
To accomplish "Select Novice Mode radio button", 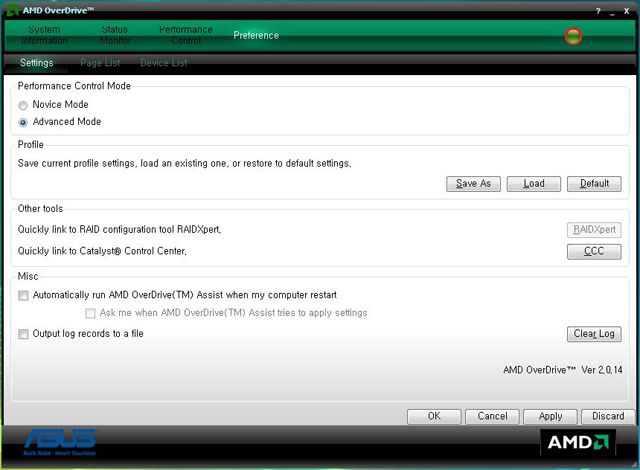I will (23, 105).
